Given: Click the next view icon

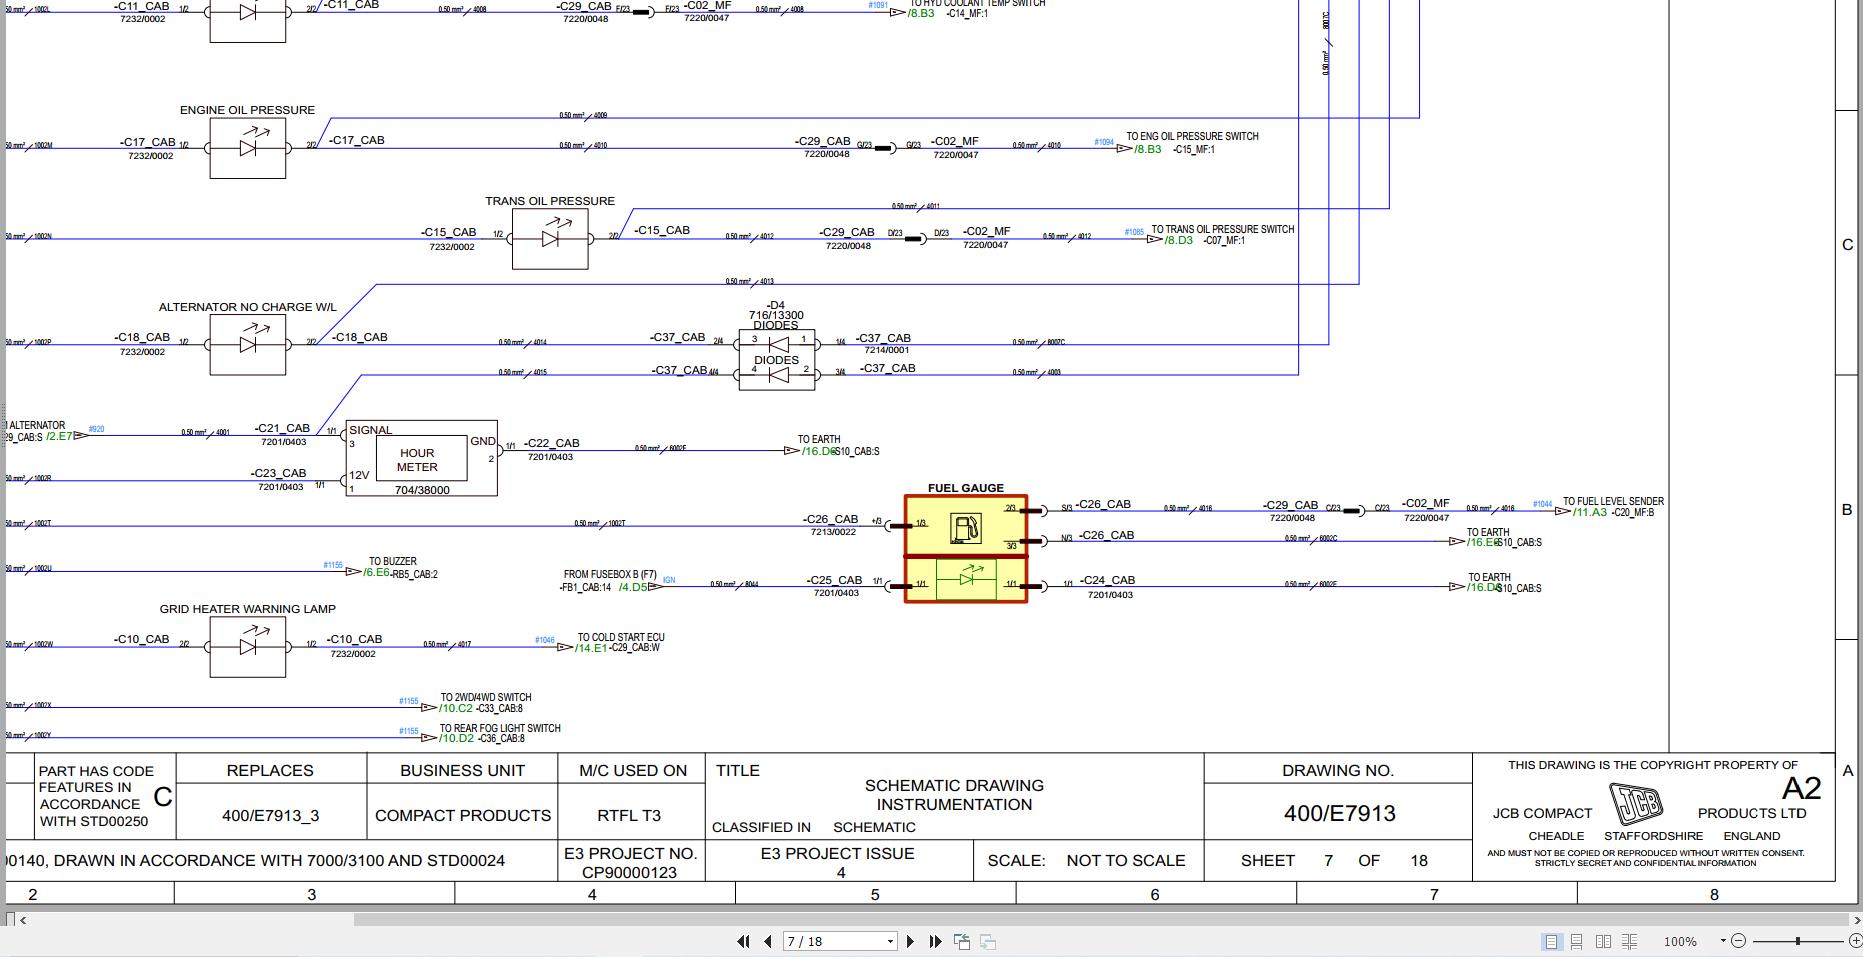Looking at the screenshot, I should coord(989,941).
